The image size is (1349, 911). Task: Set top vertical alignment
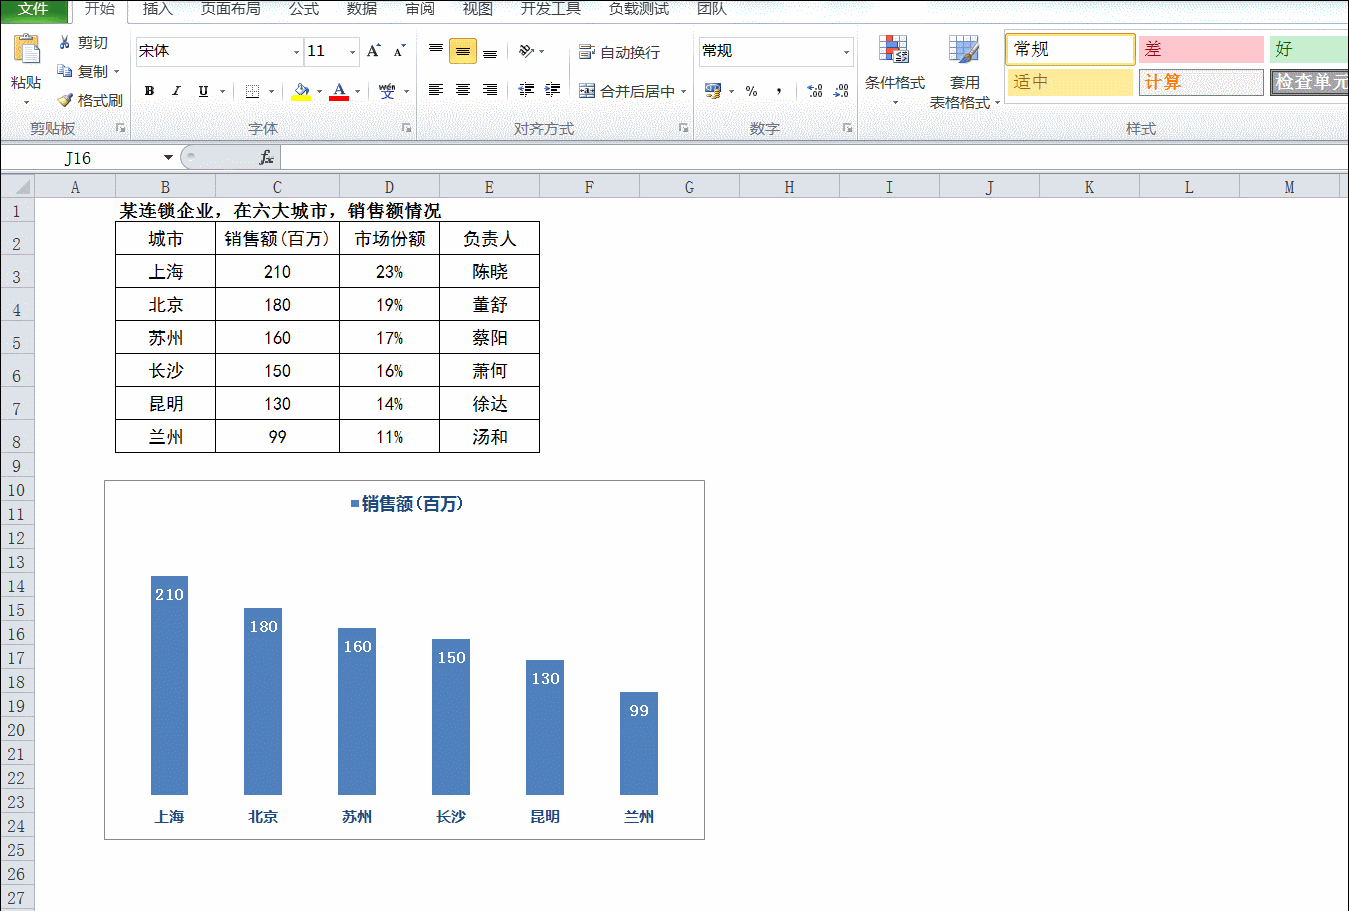(436, 51)
